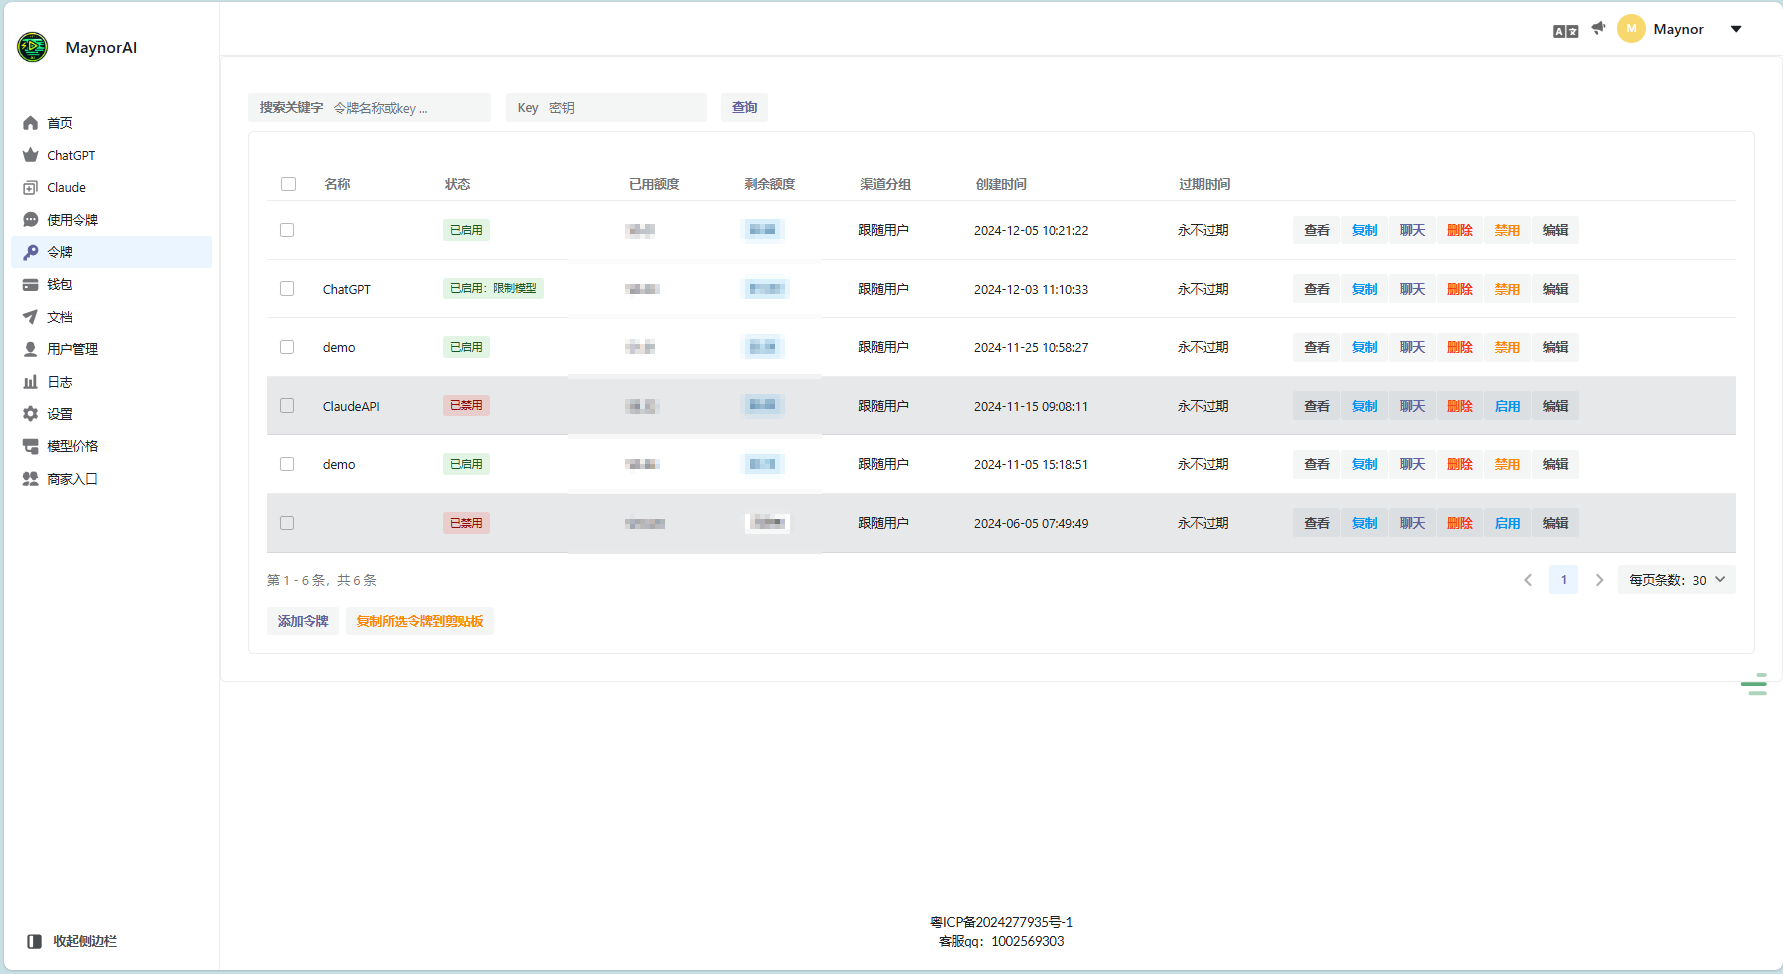Screen dimensions: 1783x974
Task: Open the 钱包 wallet sidebar icon
Action: pyautogui.click(x=31, y=285)
